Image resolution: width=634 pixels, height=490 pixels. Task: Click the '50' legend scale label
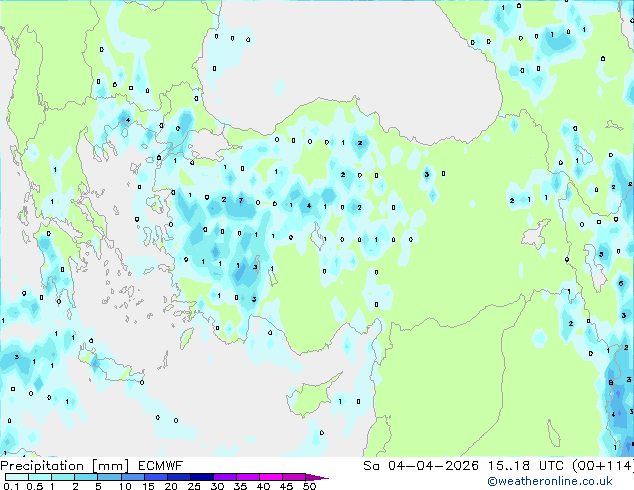(309, 486)
